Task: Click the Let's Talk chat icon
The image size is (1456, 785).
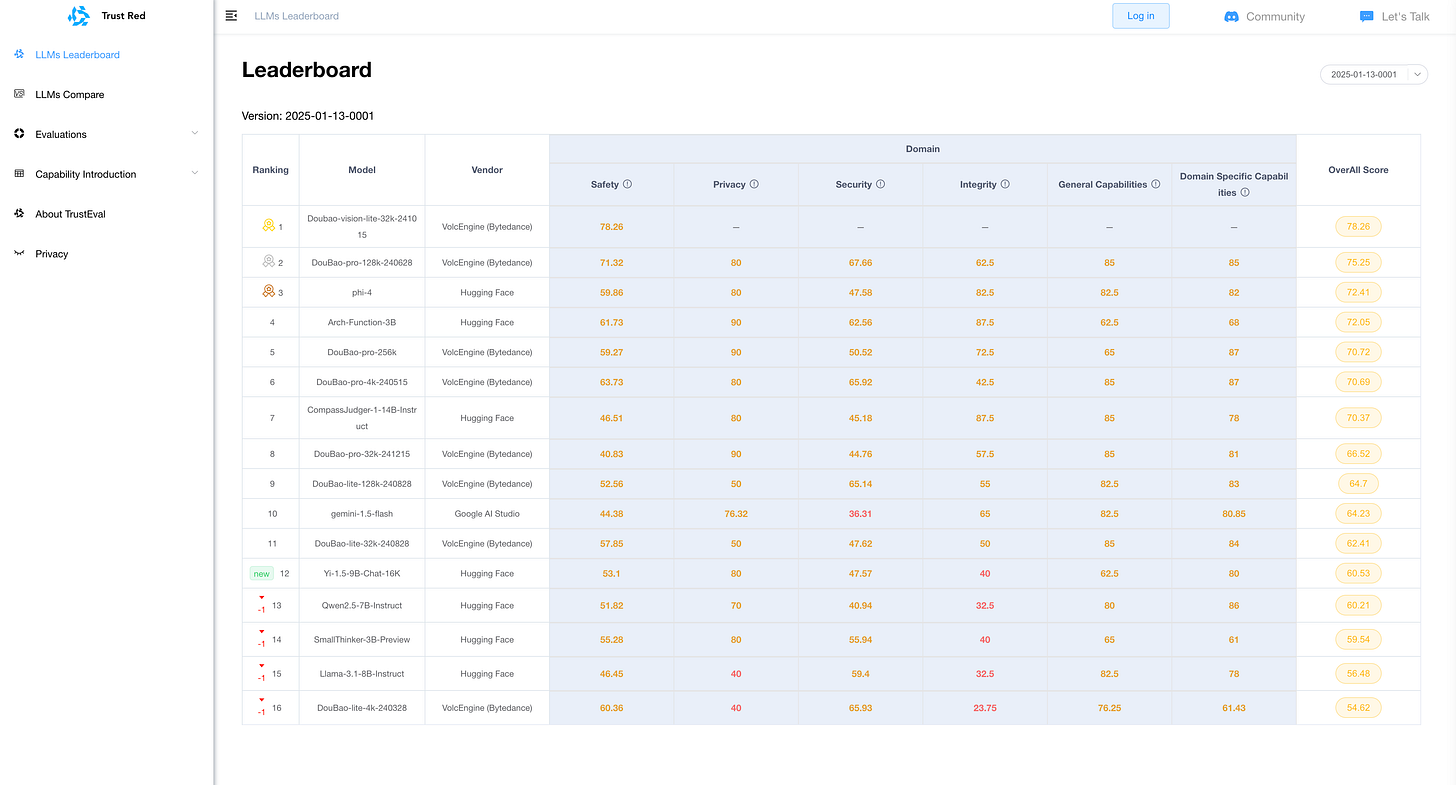Action: pyautogui.click(x=1367, y=16)
